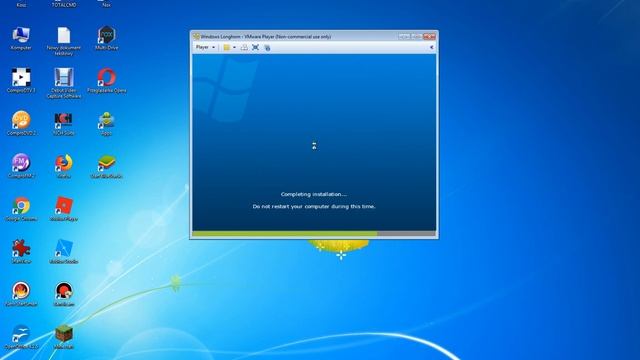Select the Komputer desktop icon
The width and height of the screenshot is (640, 360).
click(x=21, y=39)
